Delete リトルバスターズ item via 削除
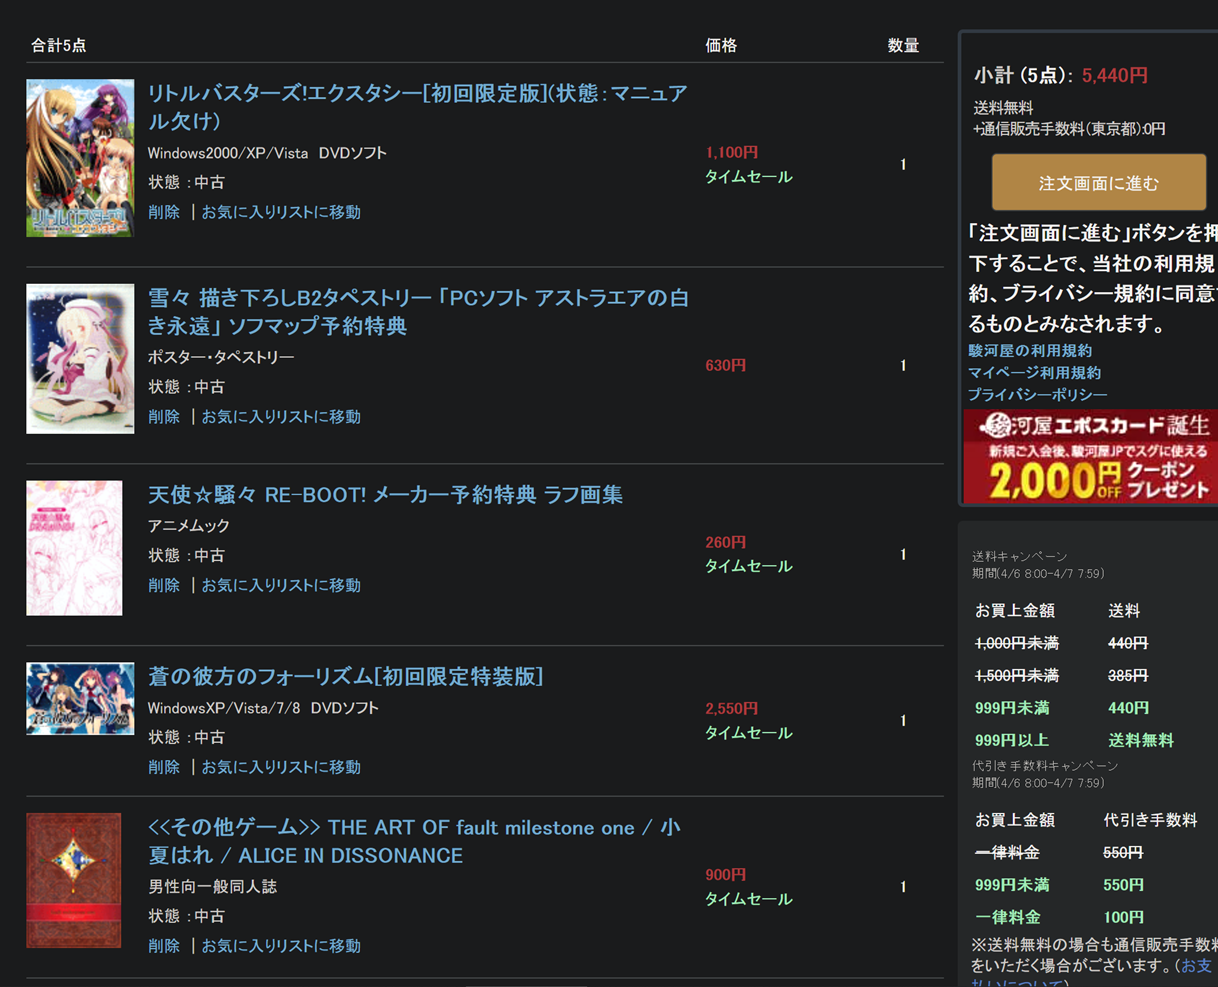The height and width of the screenshot is (987, 1218). click(164, 212)
